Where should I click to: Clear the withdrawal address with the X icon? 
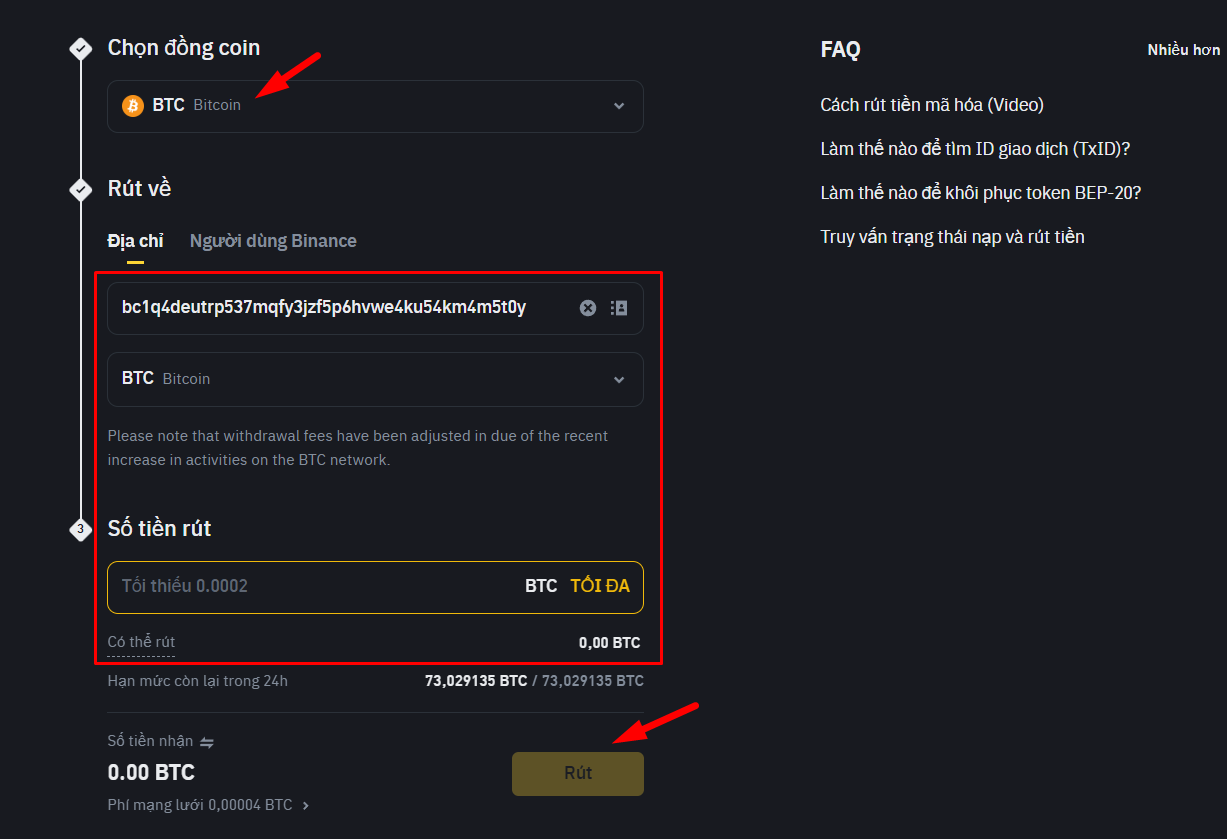(x=588, y=308)
